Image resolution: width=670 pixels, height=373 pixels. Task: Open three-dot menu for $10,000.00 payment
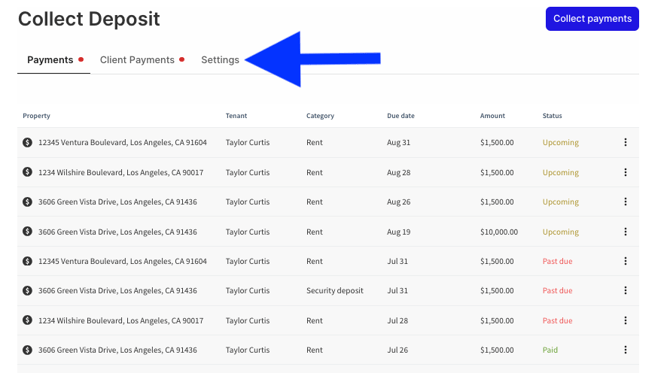point(625,232)
